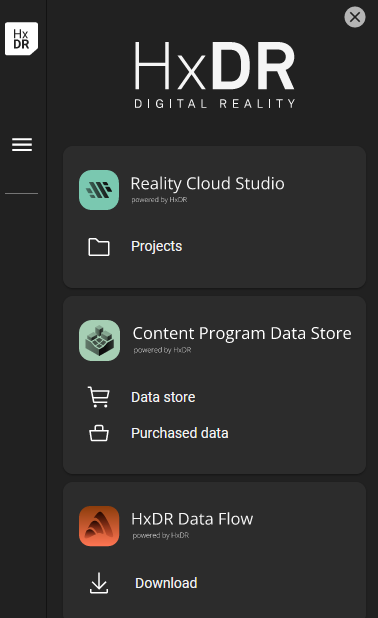Screen dimensions: 378x618
Task: Open the hamburger menu in the sidebar
Action: 22,145
